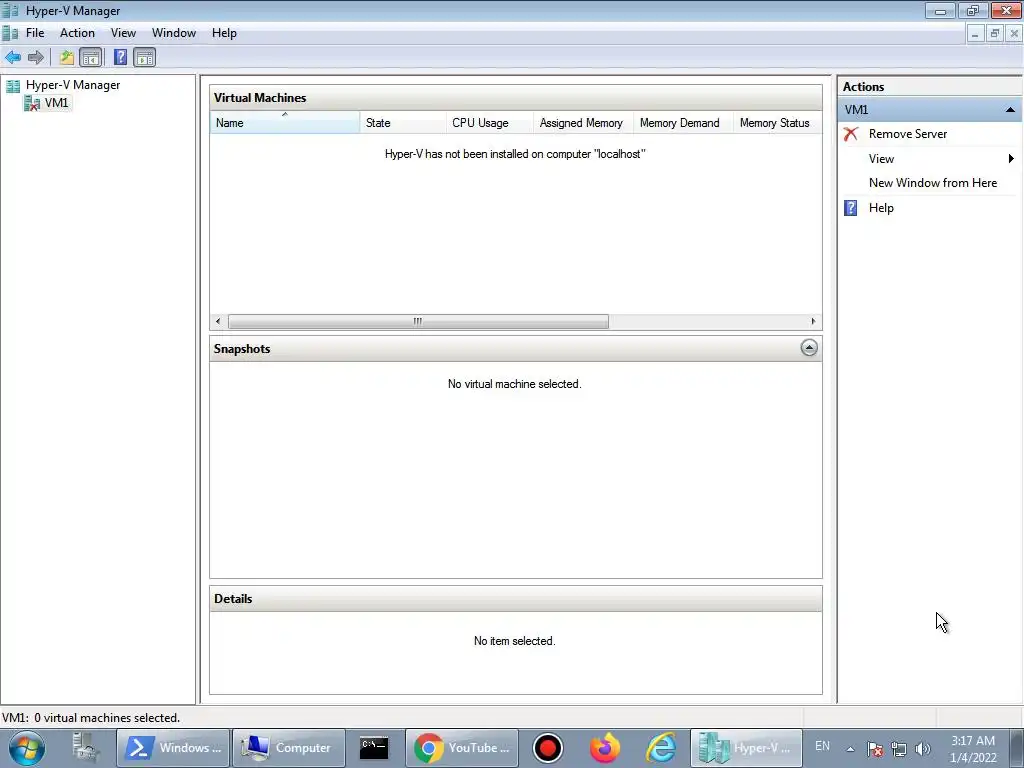The width and height of the screenshot is (1024, 768).
Task: Open the View menu
Action: [x=123, y=33]
